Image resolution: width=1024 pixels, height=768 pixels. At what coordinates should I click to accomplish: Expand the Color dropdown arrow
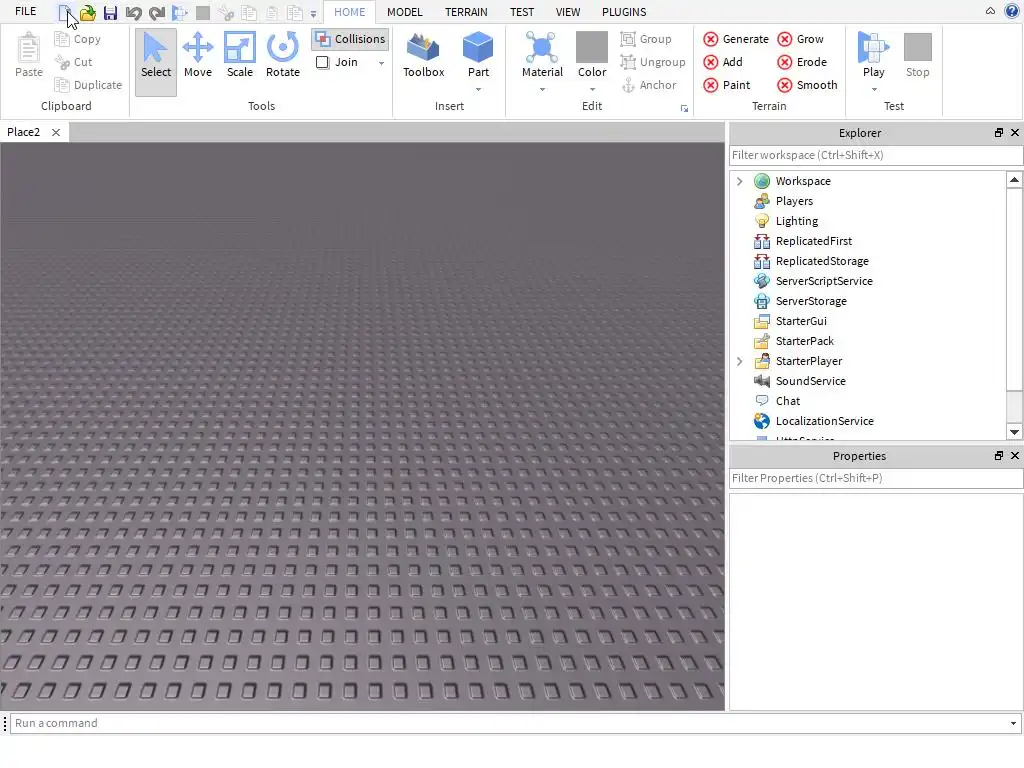[x=592, y=89]
